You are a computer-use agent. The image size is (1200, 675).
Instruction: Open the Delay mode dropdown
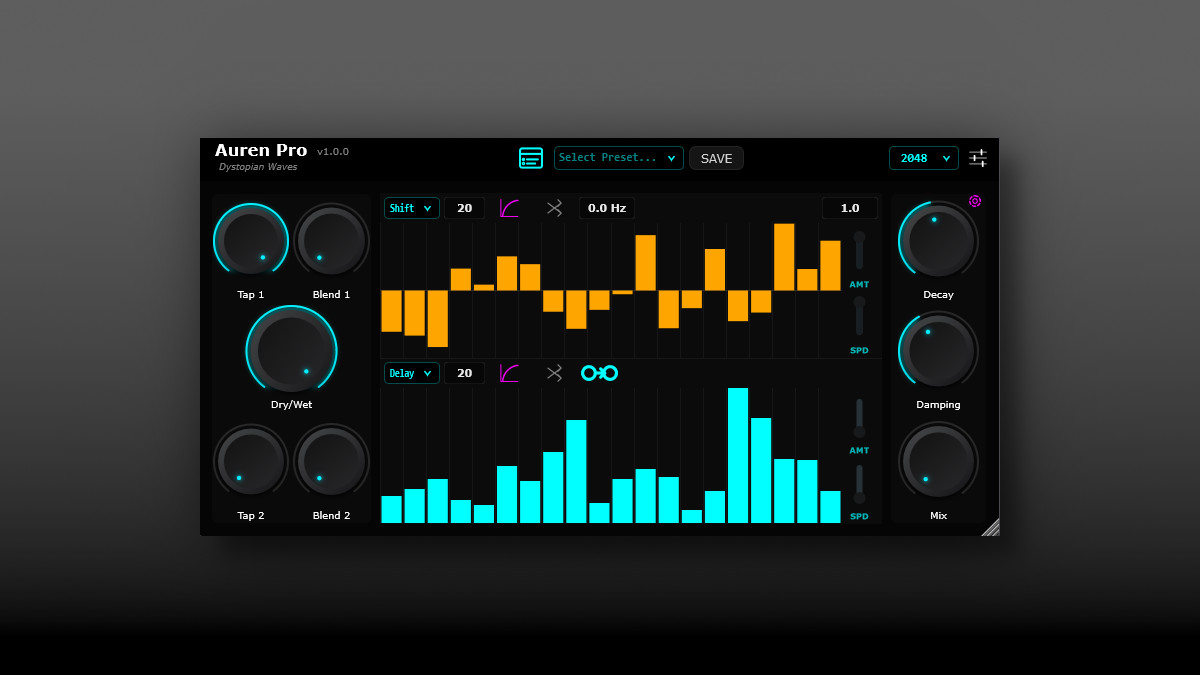click(x=412, y=373)
